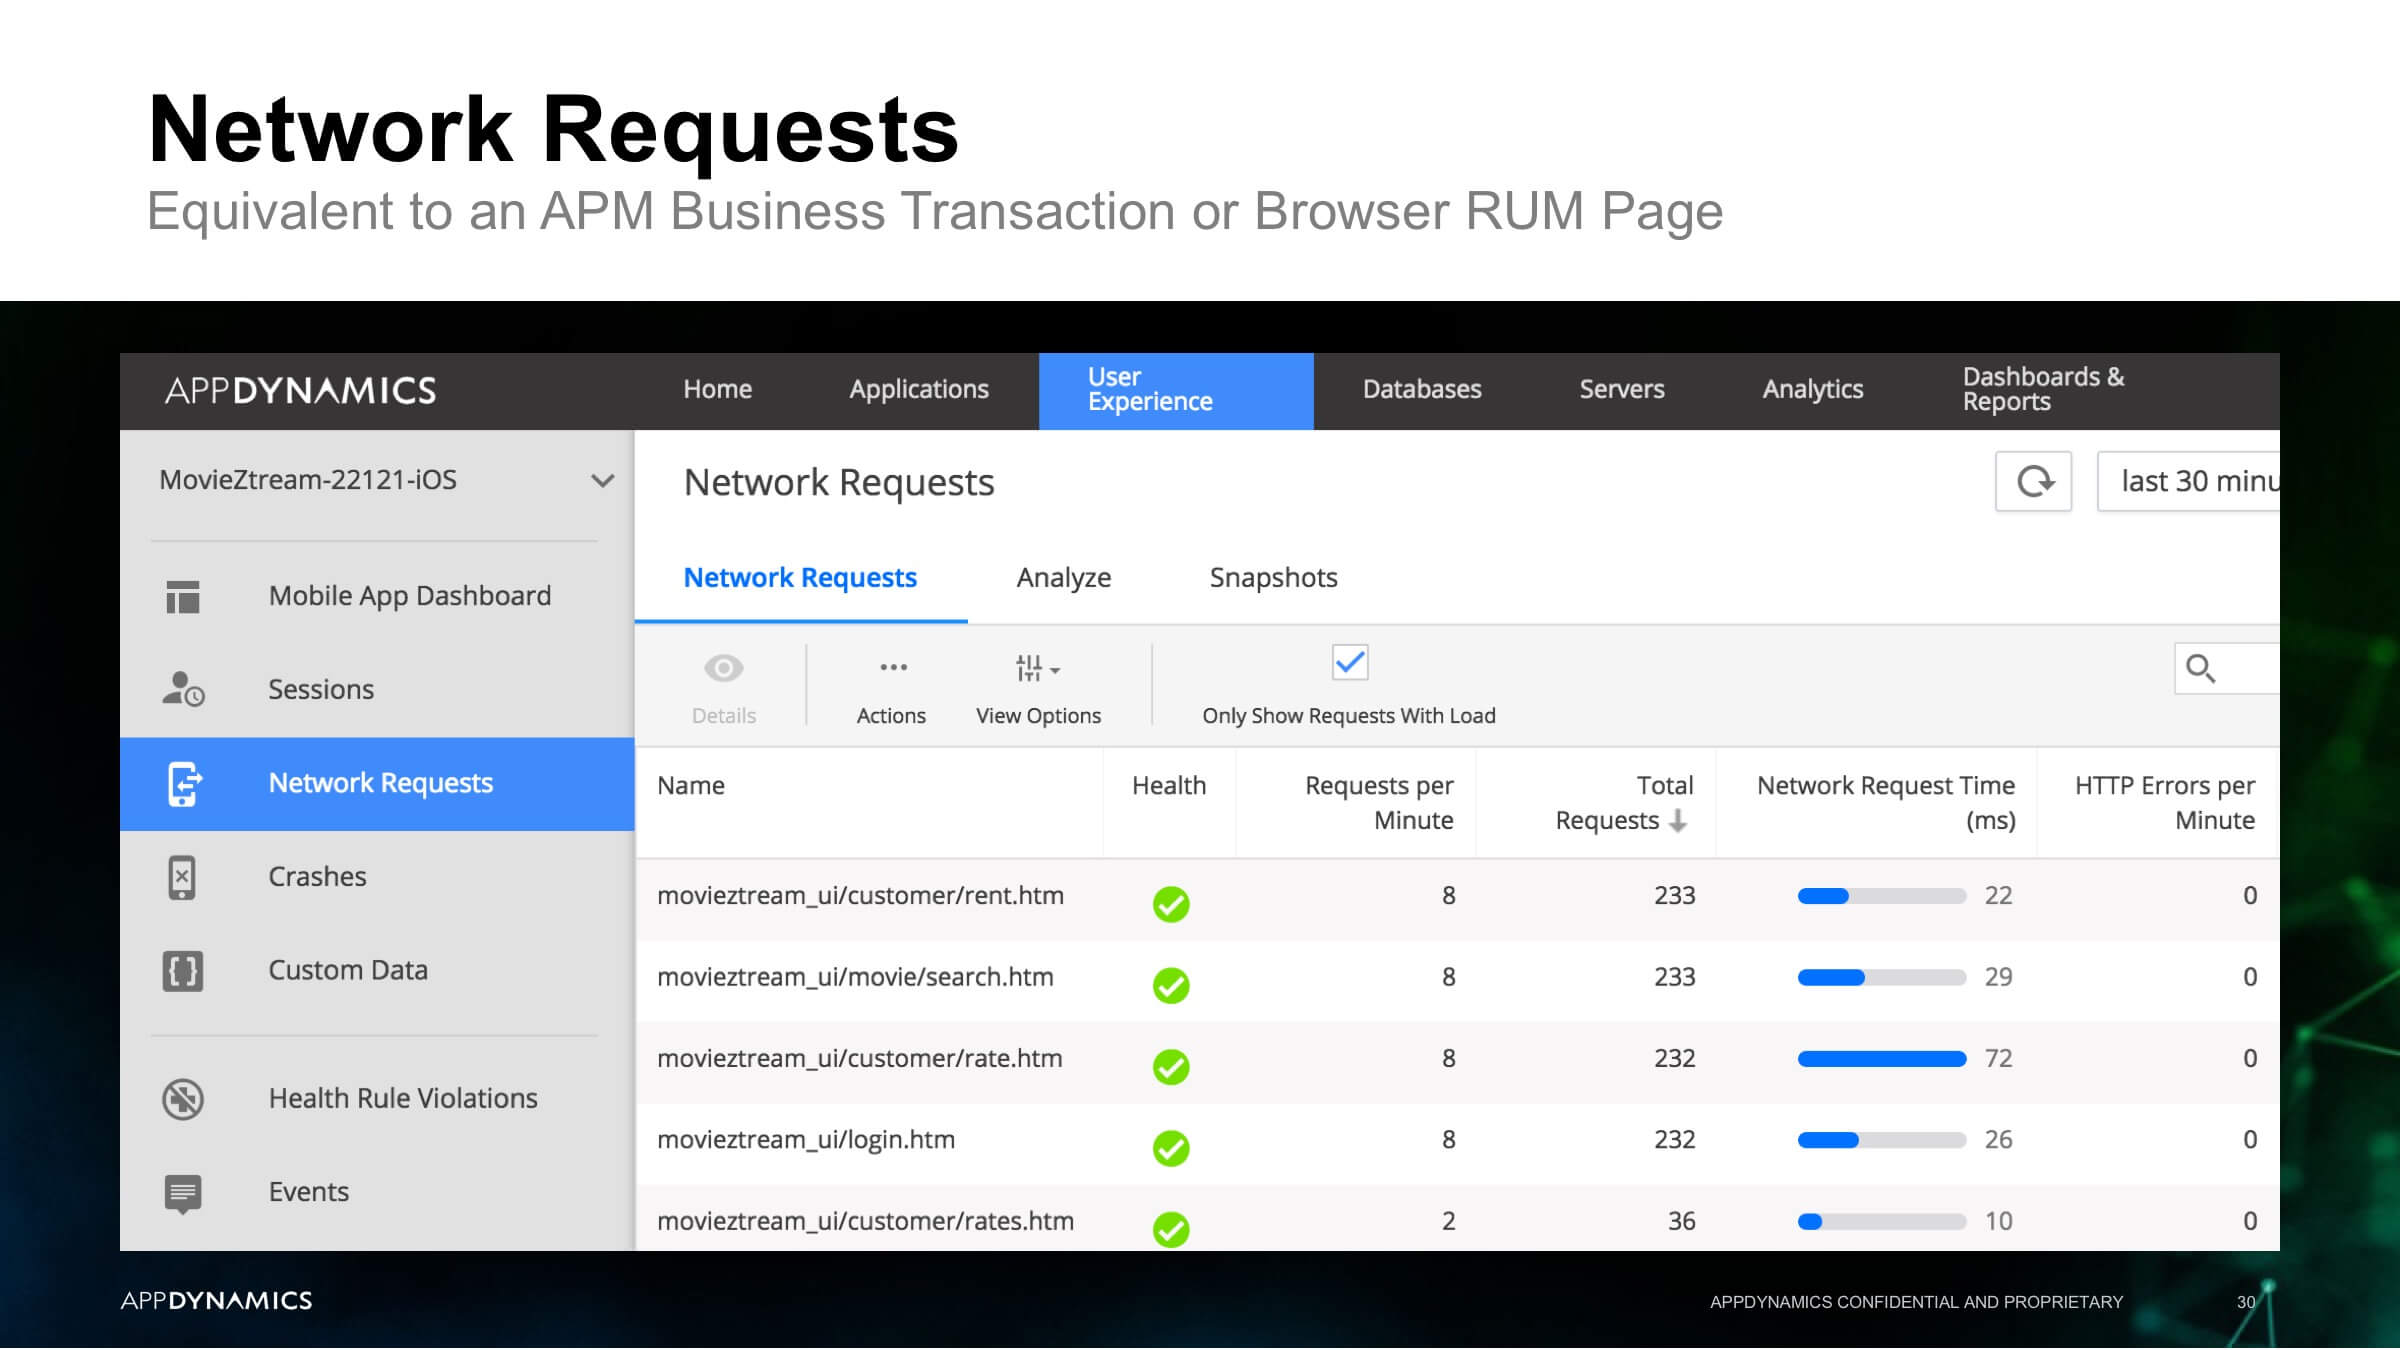Switch to the Servers tab
Viewport: 2400px width, 1350px height.
[1621, 389]
